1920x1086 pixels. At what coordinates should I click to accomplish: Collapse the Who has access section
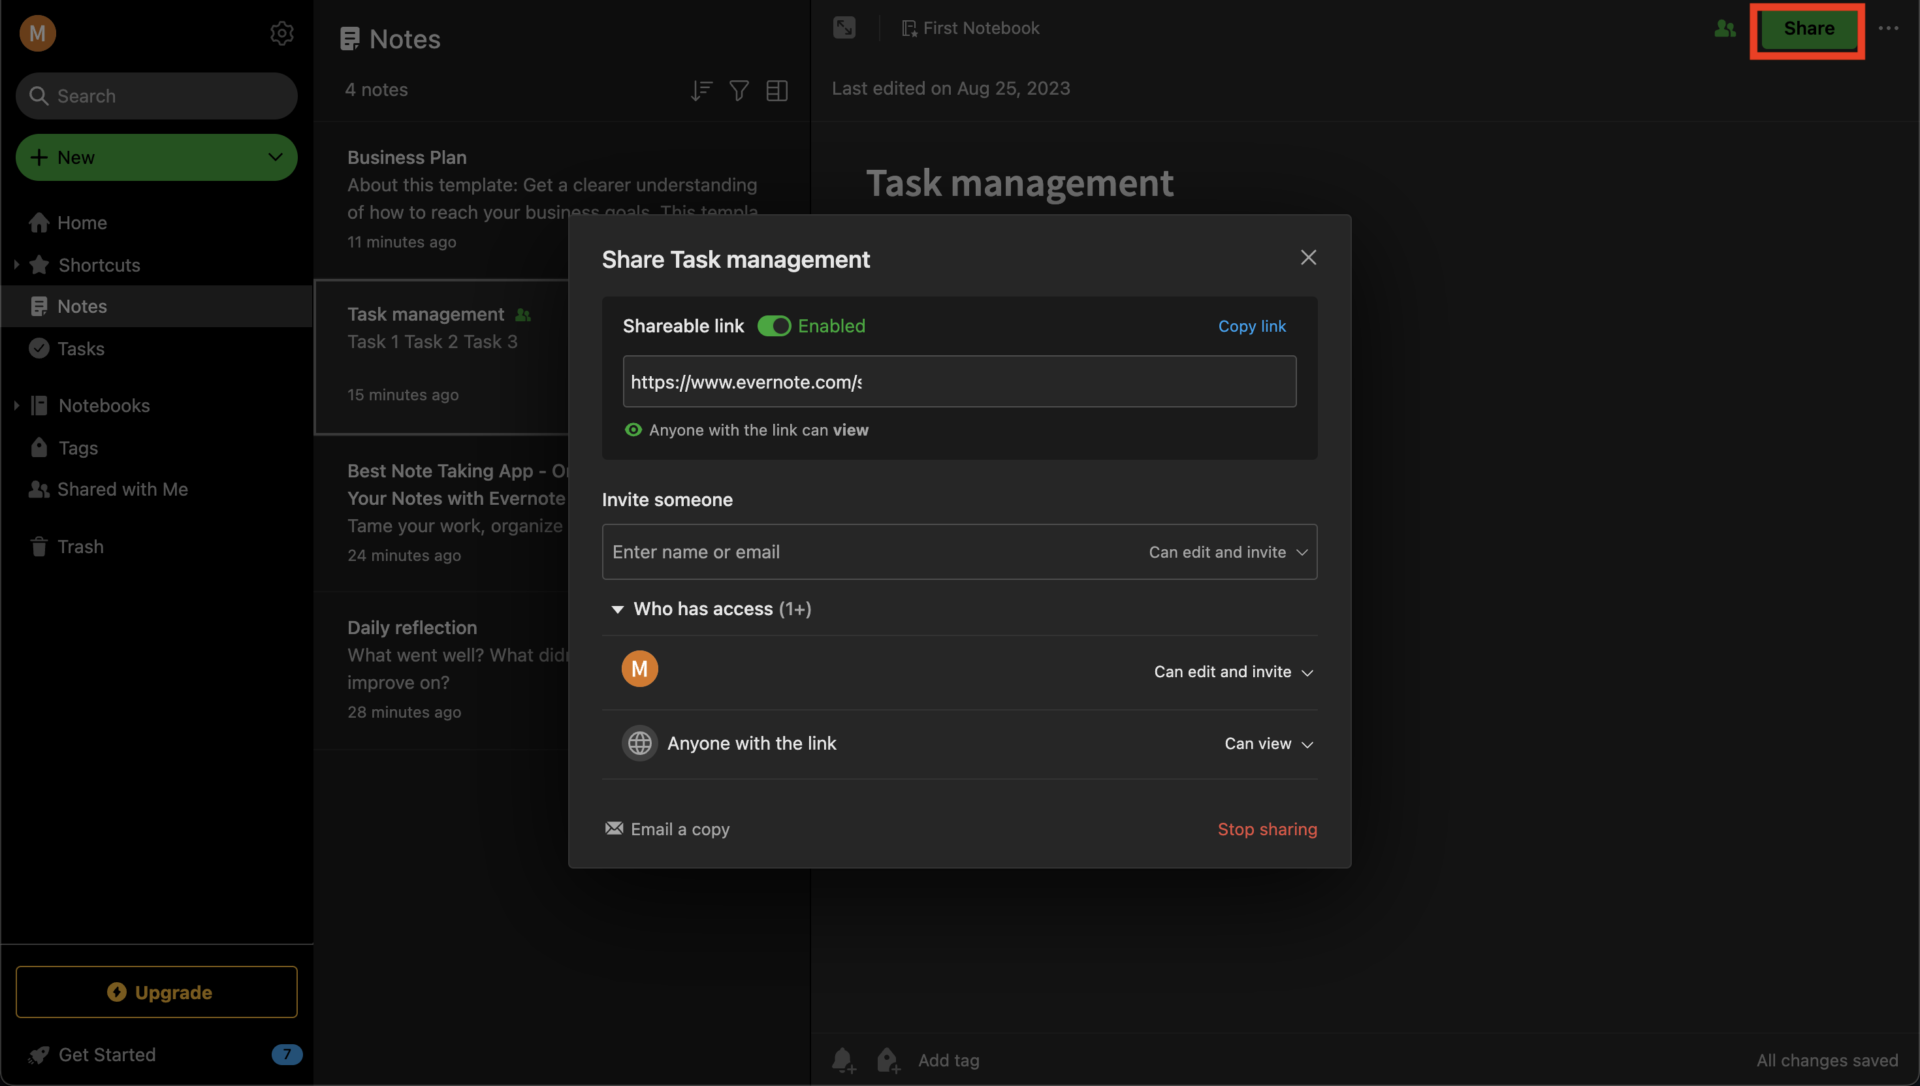619,609
